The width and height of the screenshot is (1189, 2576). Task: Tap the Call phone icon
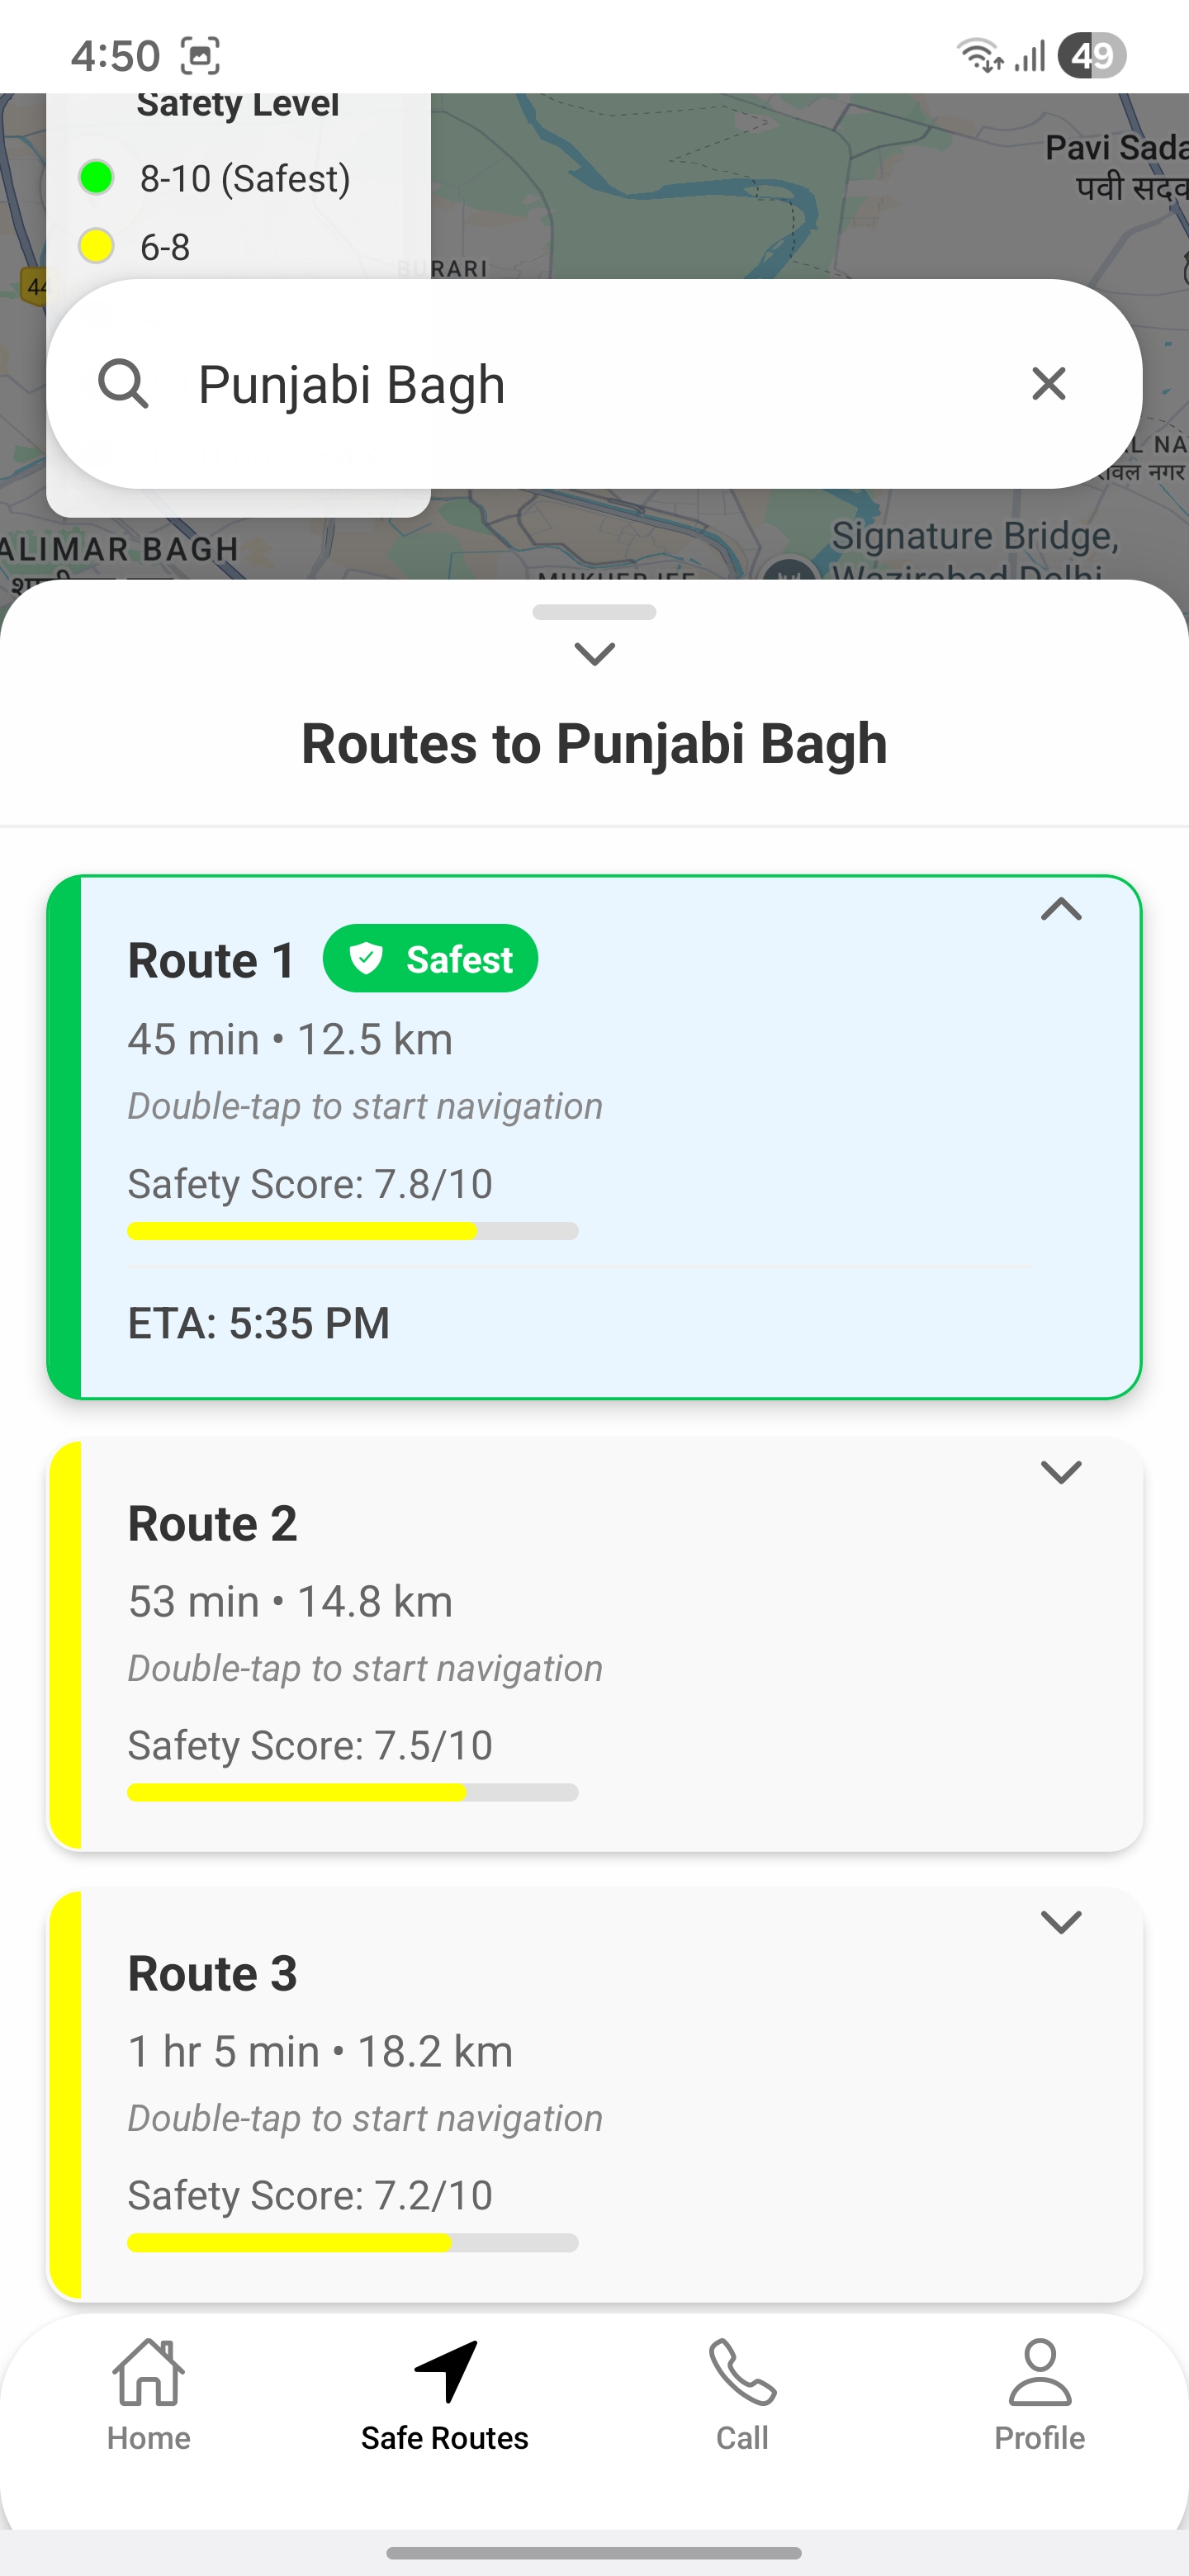tap(741, 2371)
